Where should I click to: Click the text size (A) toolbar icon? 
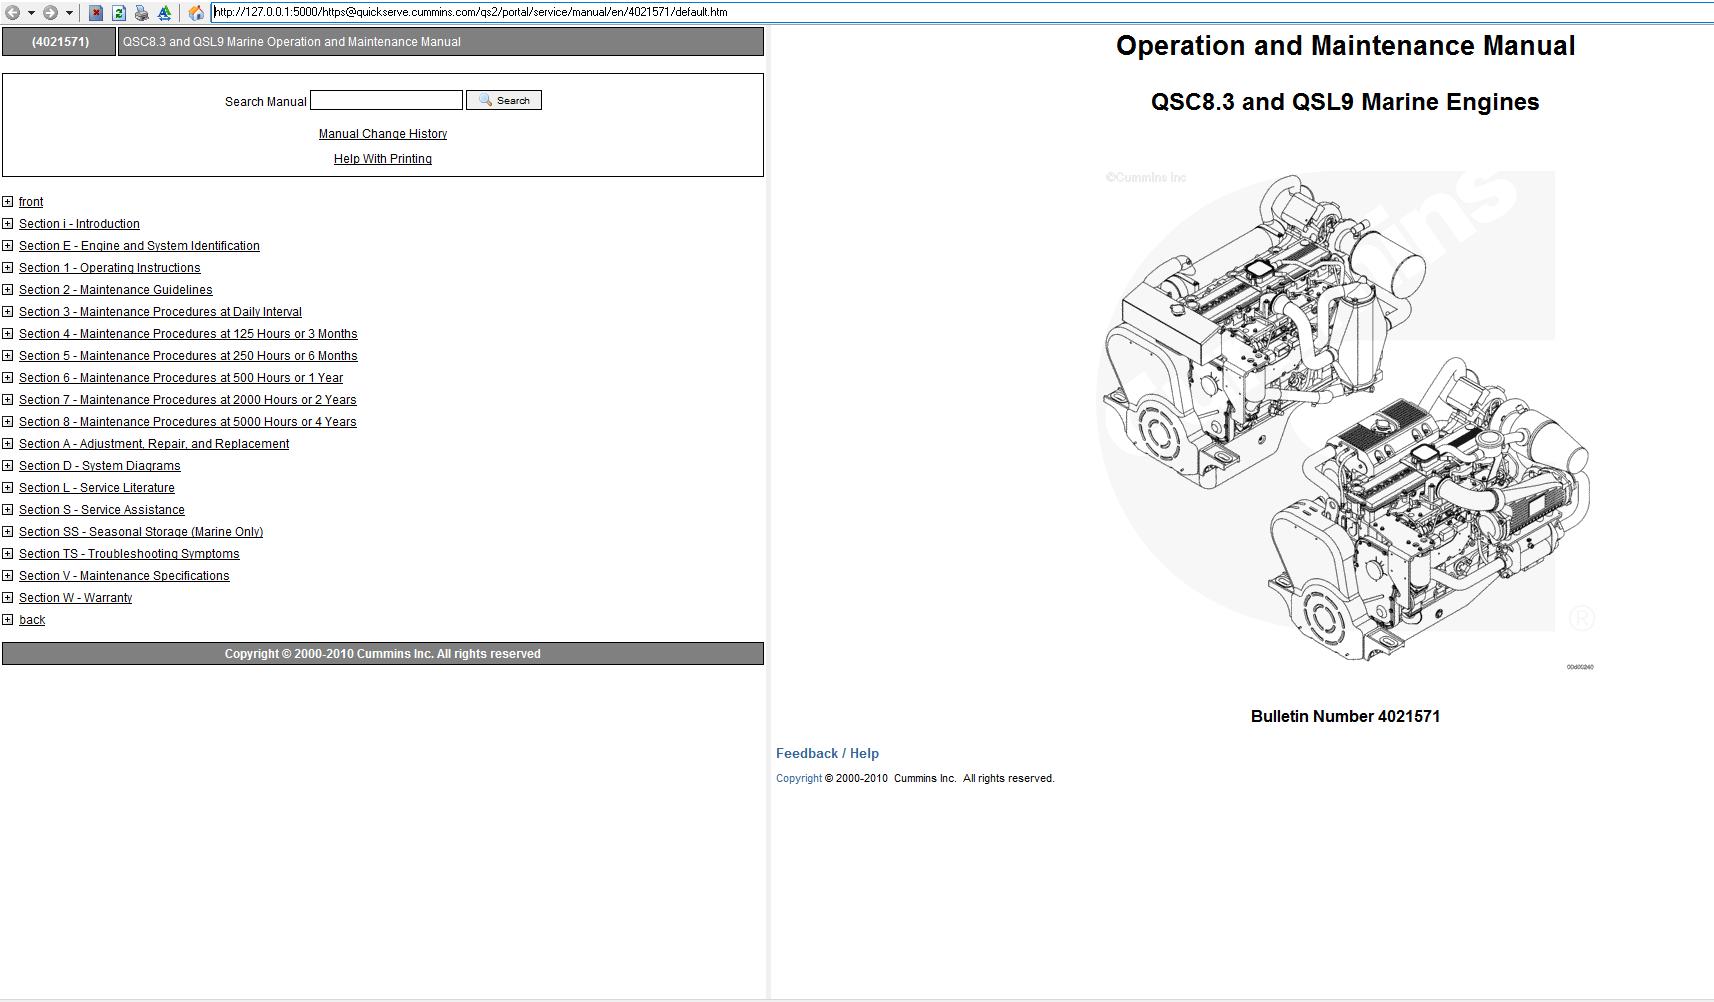coord(164,12)
